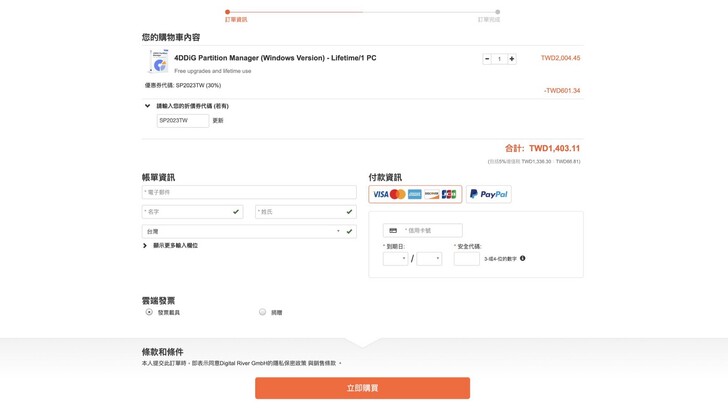
Task: Click the coupon code field with SP2023TW
Action: (183, 120)
